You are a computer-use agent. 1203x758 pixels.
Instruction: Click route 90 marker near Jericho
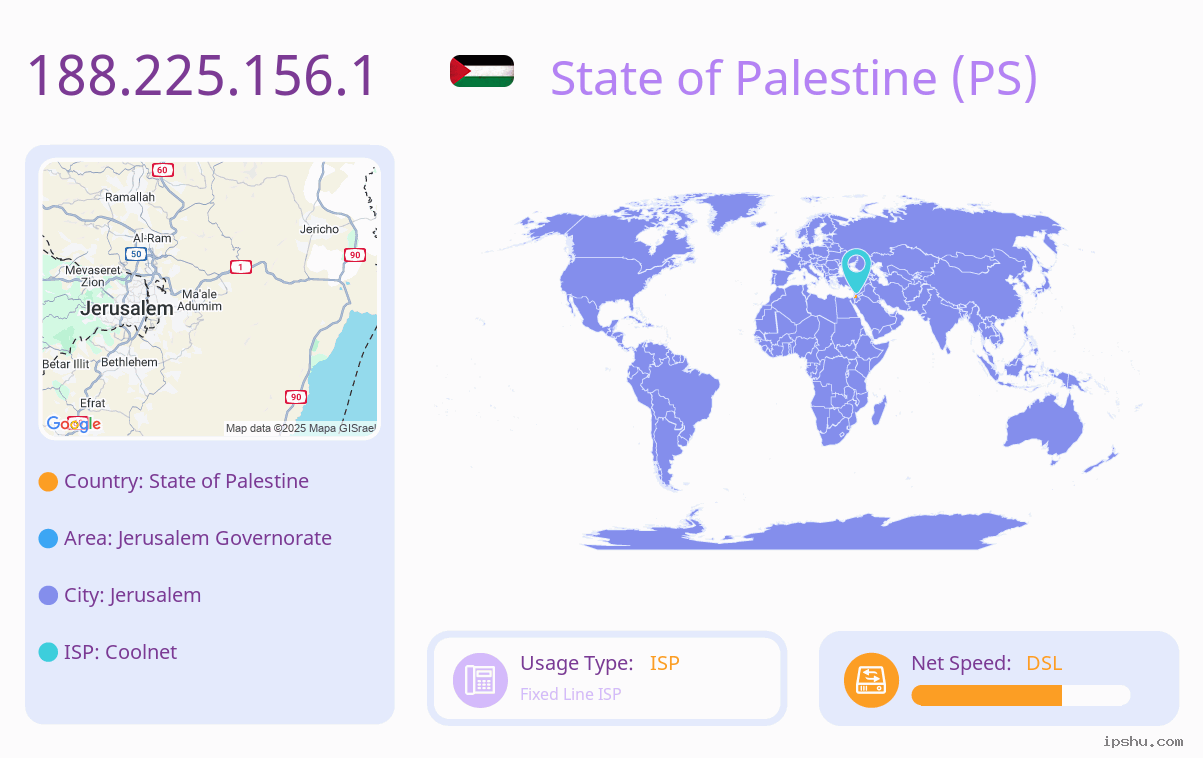(x=355, y=255)
